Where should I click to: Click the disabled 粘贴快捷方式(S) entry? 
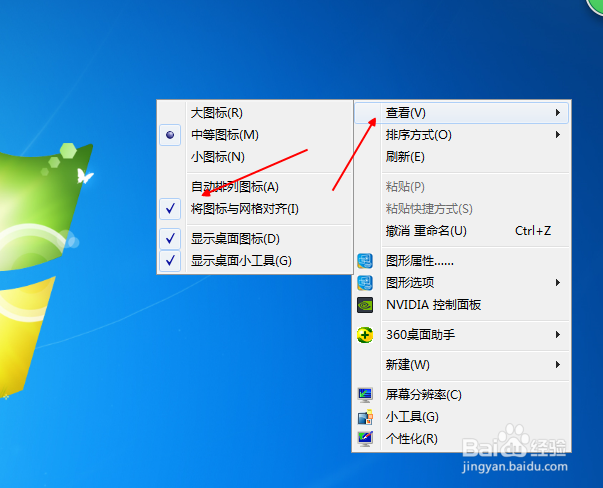click(x=461, y=209)
